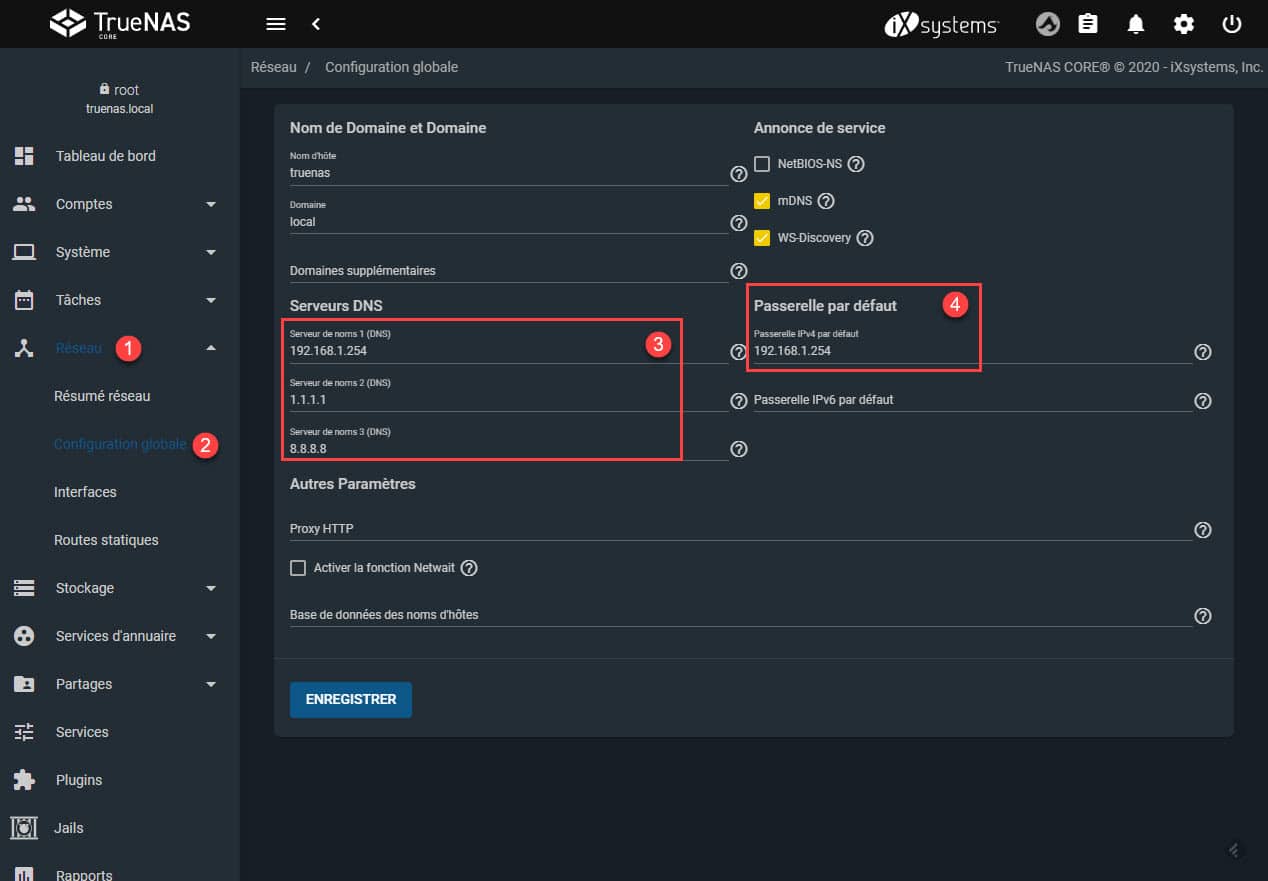
Task: Click the TrueCommand status icon
Action: tap(1047, 24)
